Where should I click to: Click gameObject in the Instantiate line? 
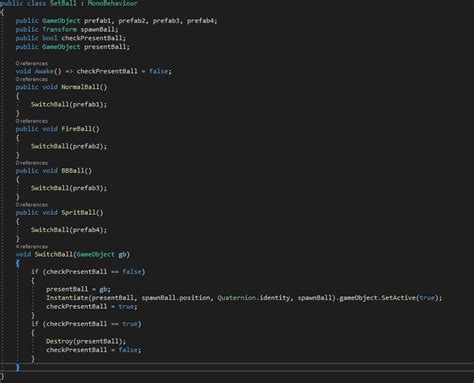pyautogui.click(x=358, y=298)
